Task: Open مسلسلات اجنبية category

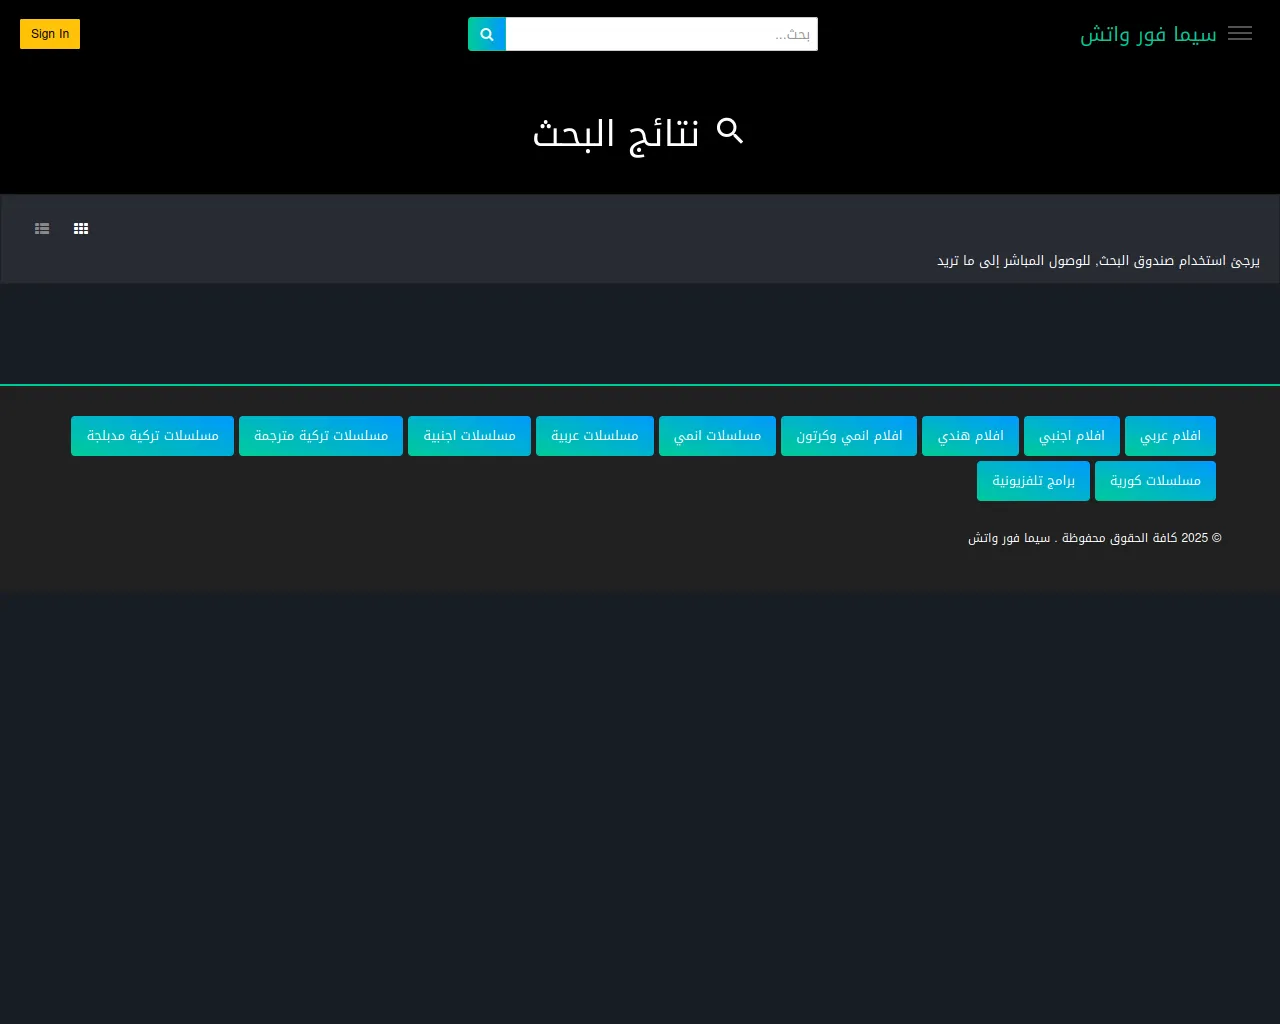Action: pos(469,436)
